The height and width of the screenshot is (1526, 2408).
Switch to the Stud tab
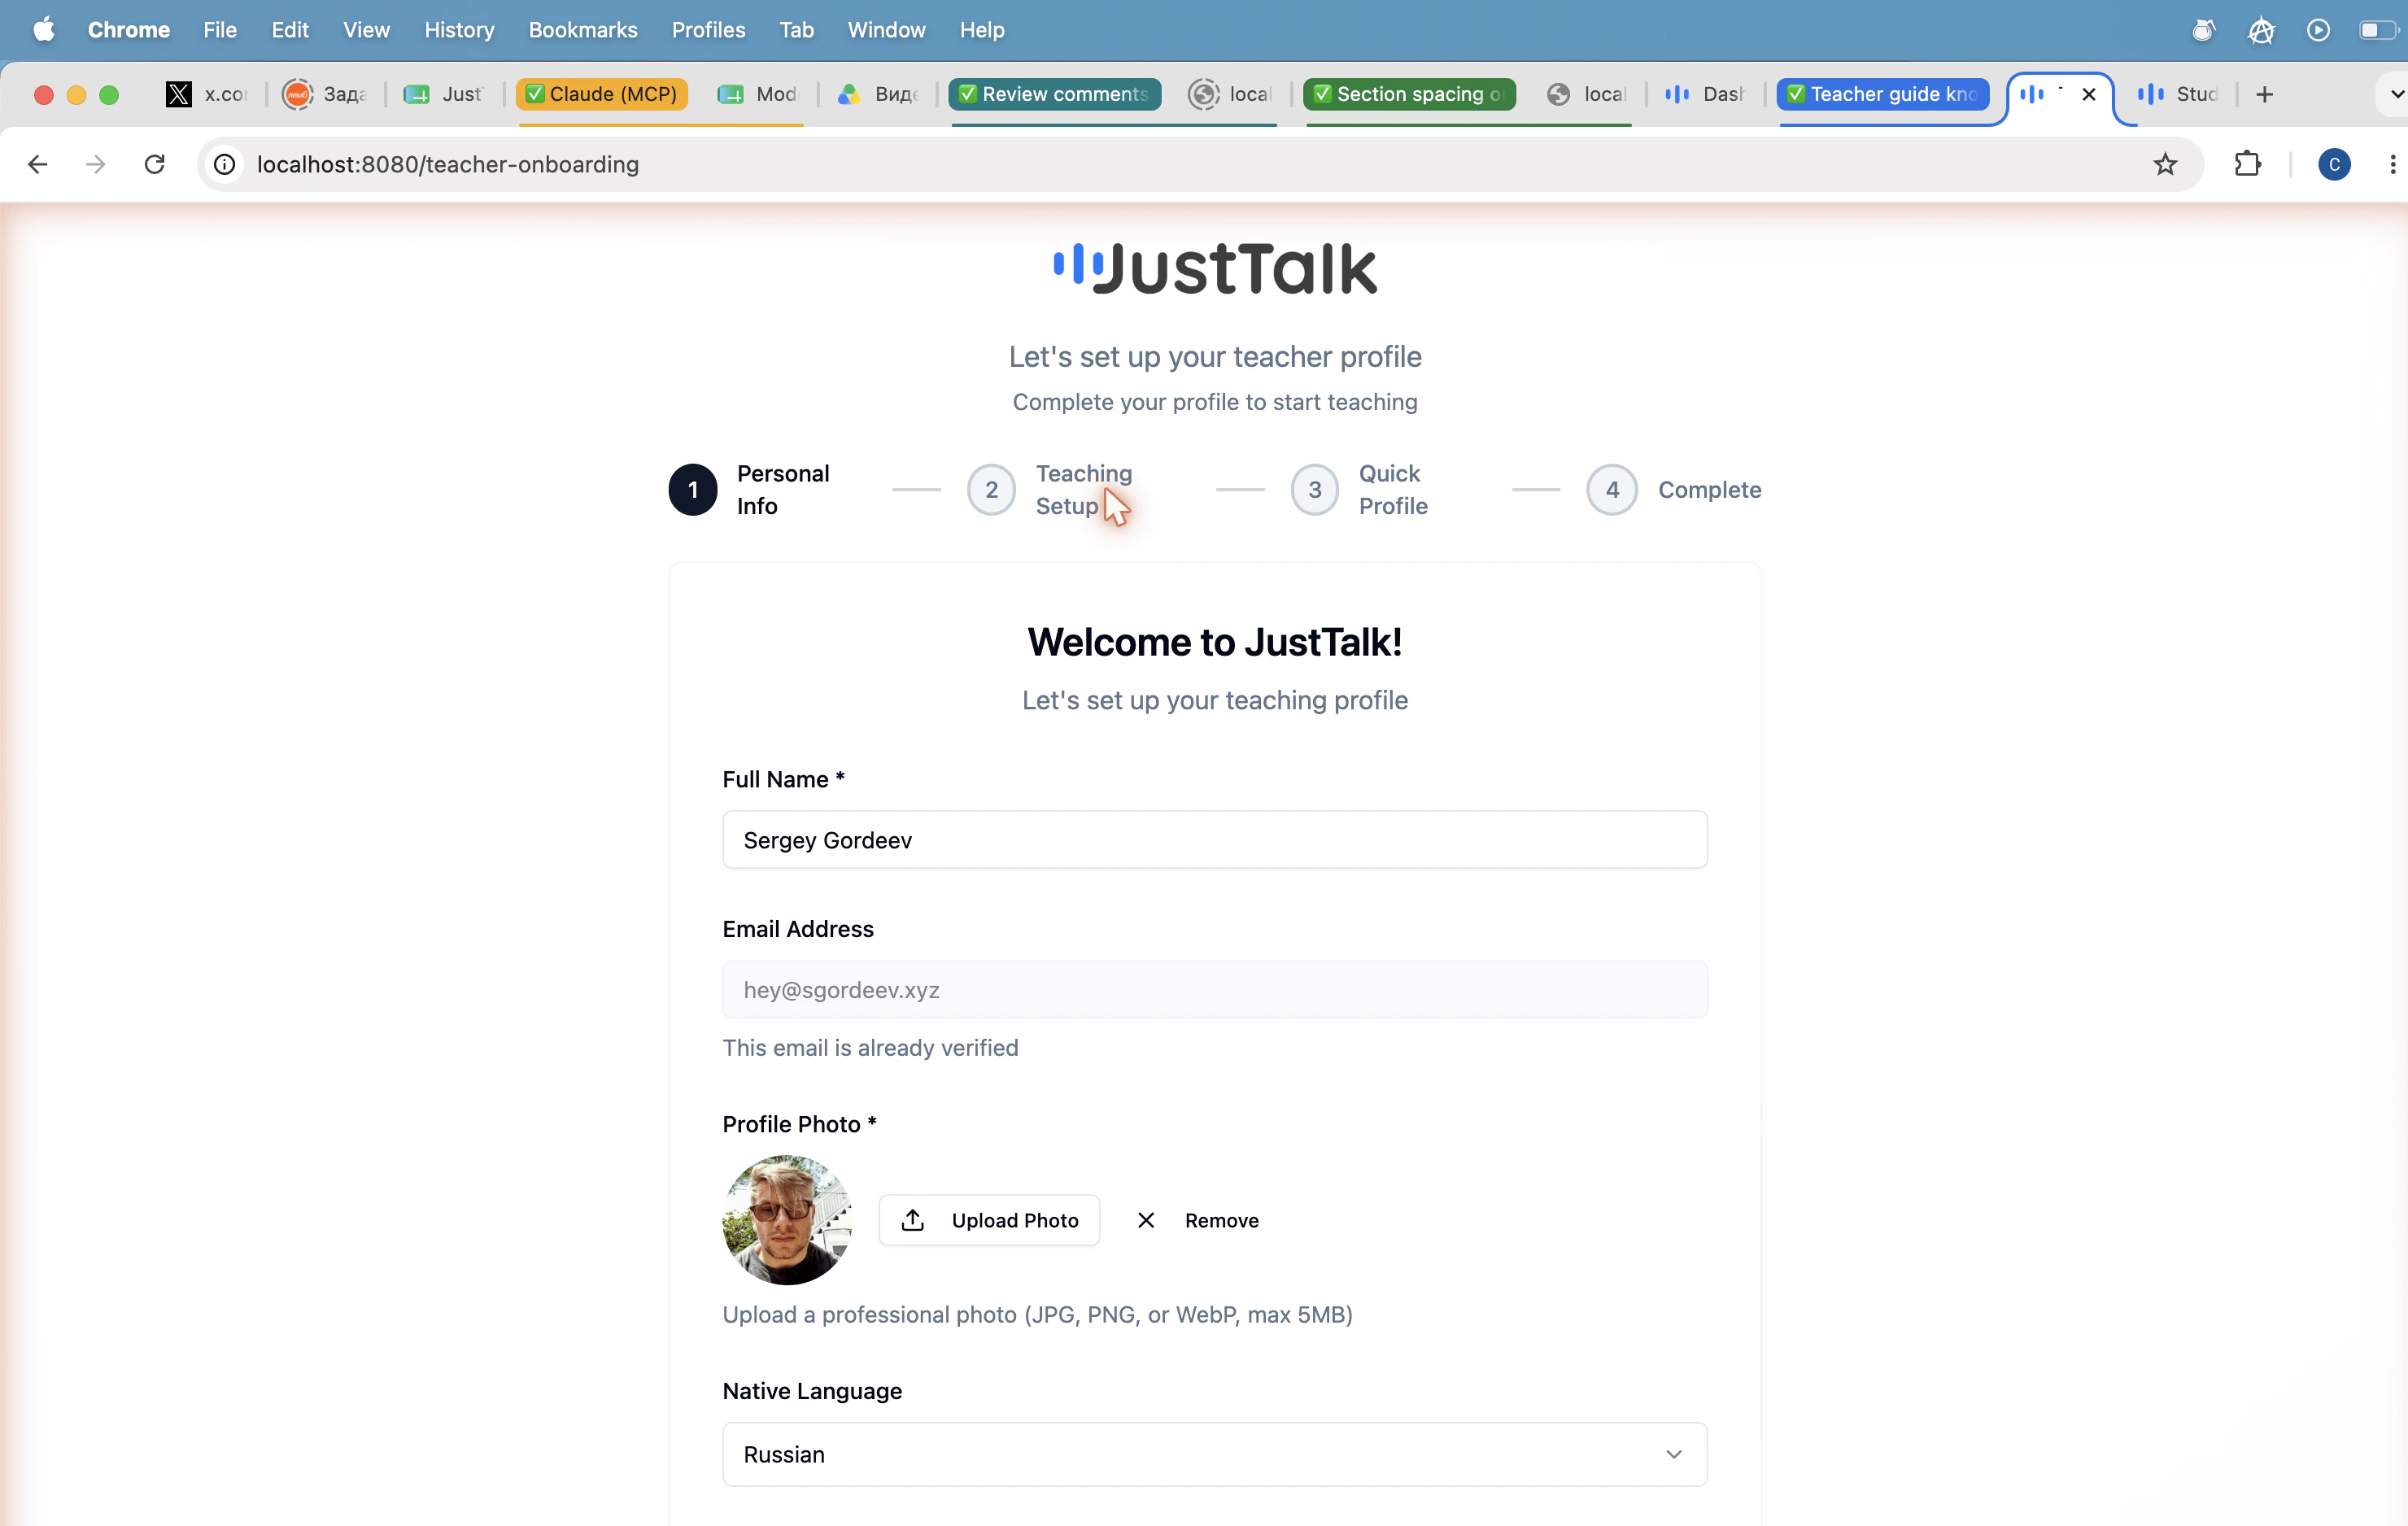coord(2178,94)
